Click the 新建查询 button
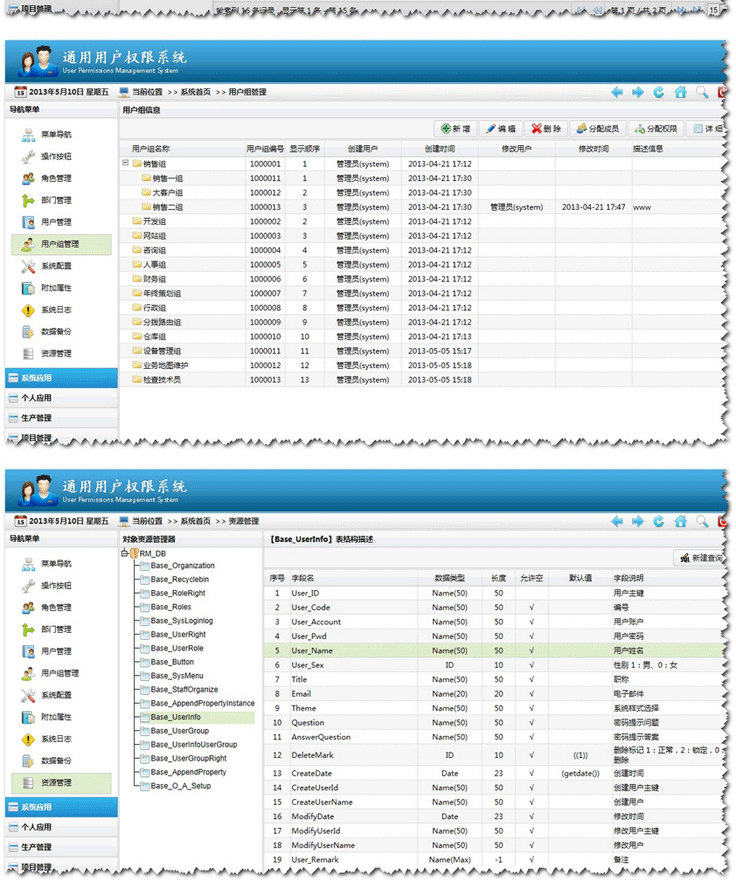Image resolution: width=736 pixels, height=889 pixels. [x=701, y=558]
